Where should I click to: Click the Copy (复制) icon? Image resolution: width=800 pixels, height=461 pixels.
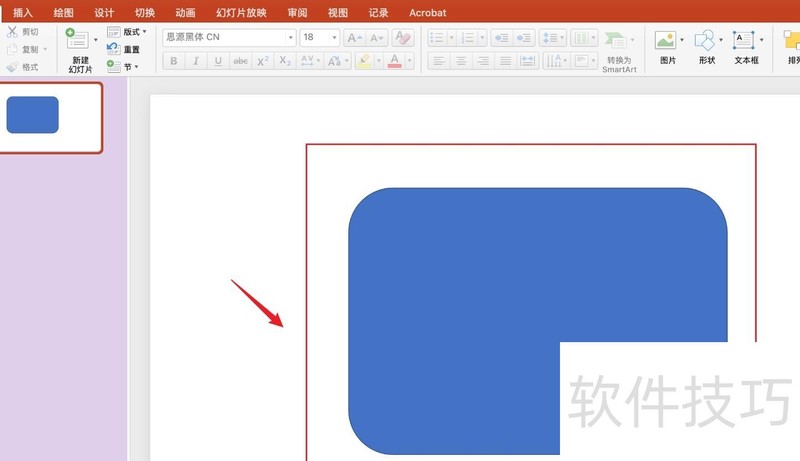[12, 49]
